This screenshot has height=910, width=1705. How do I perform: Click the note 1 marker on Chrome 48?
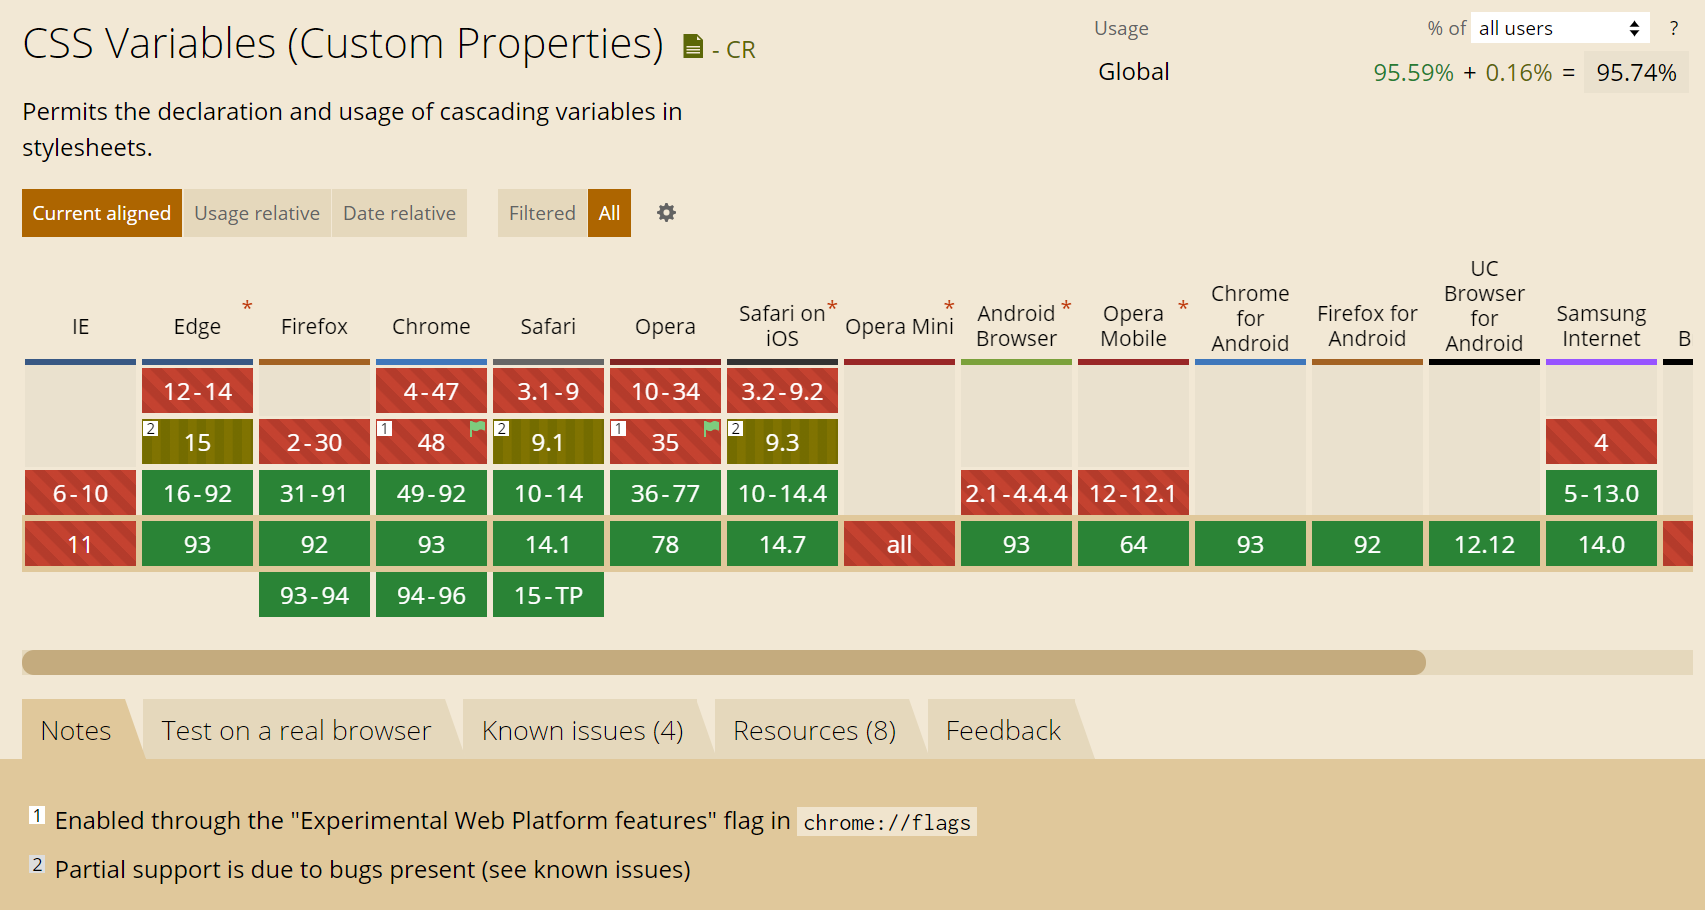click(384, 428)
